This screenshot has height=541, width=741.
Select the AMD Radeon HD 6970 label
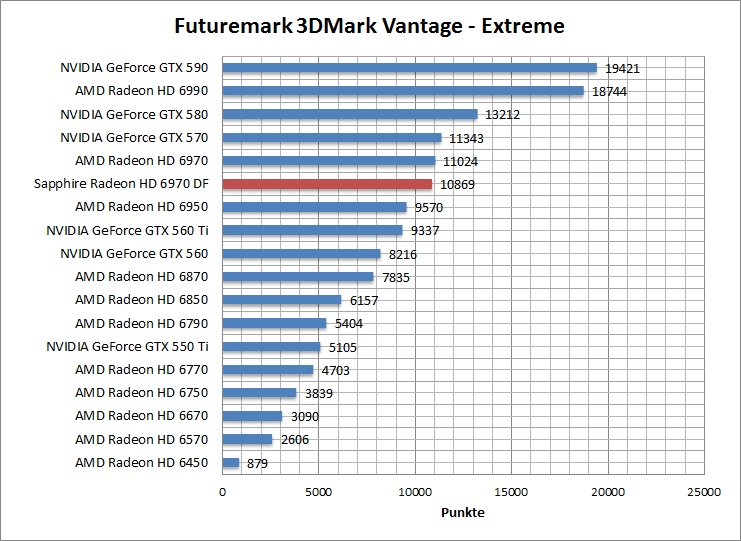click(141, 161)
